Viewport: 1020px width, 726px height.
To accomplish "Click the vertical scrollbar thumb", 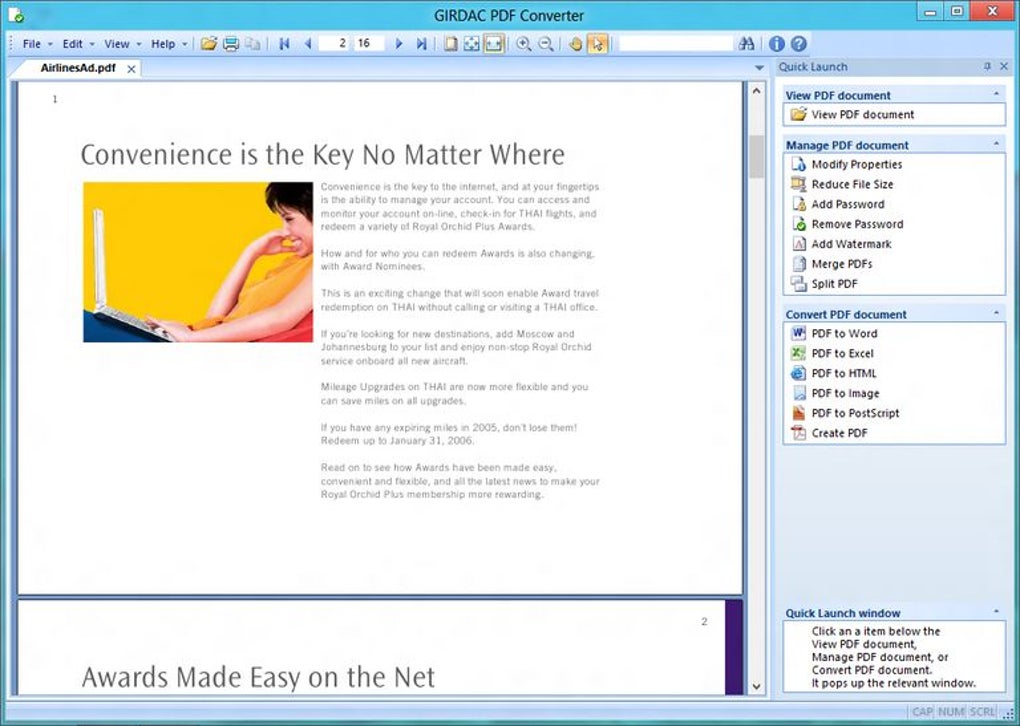I will [x=756, y=156].
